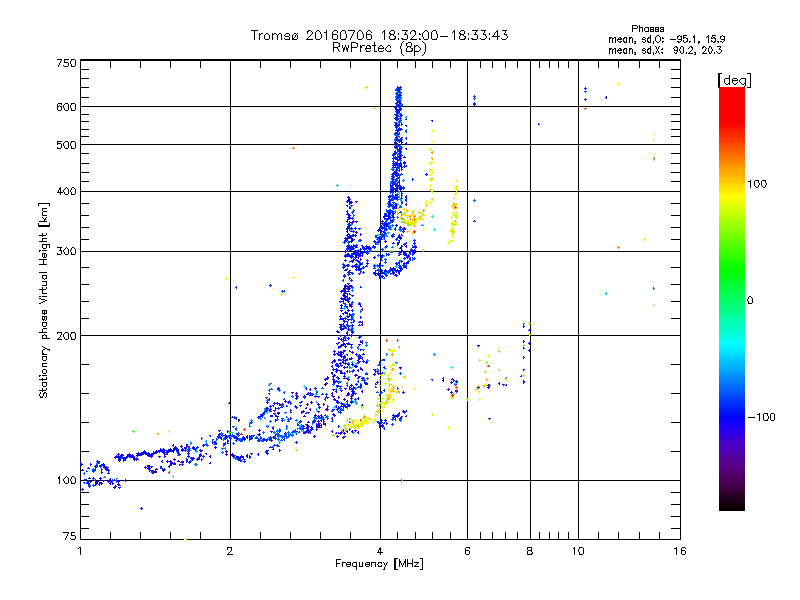Image resolution: width=800 pixels, height=600 pixels.
Task: Click the 'Frequency [MHz]' axis label
Action: coord(379,564)
